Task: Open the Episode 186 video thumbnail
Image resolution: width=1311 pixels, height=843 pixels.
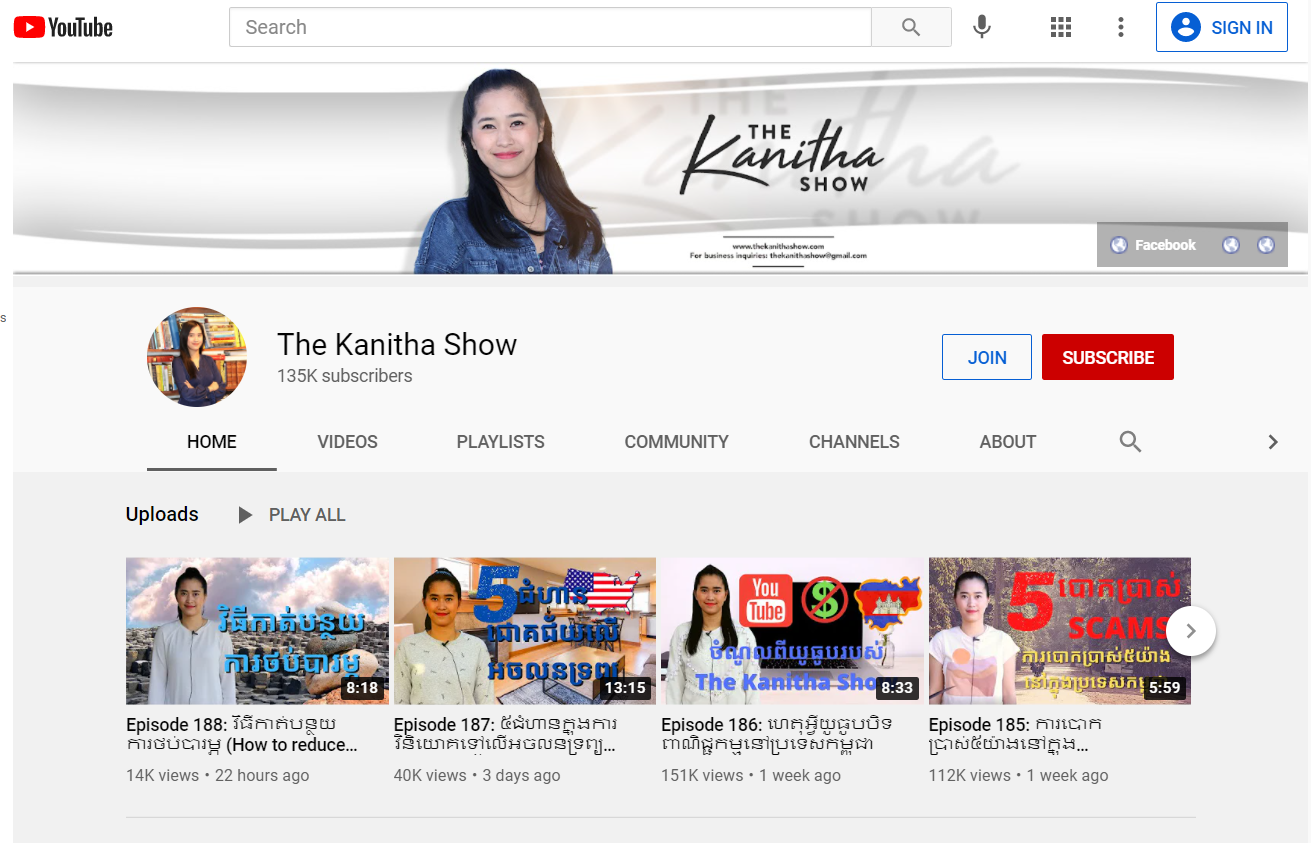Action: [x=792, y=631]
